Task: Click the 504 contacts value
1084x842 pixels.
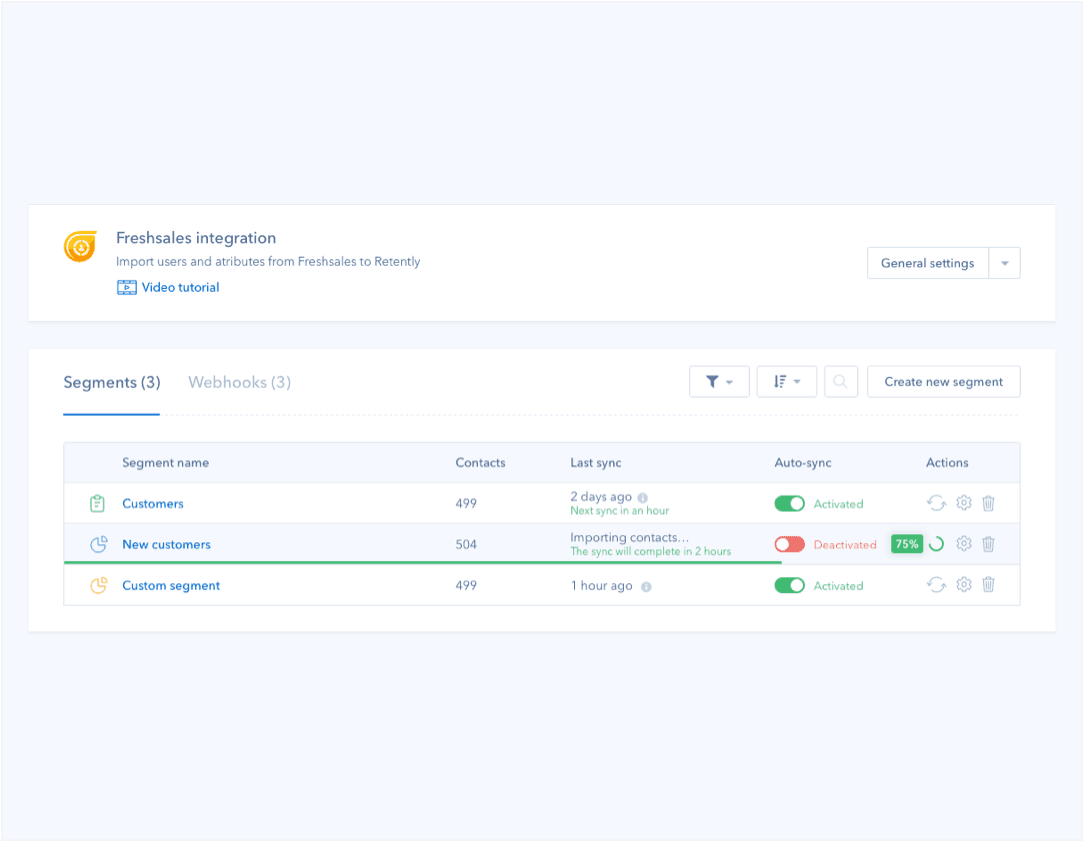Action: tap(466, 545)
